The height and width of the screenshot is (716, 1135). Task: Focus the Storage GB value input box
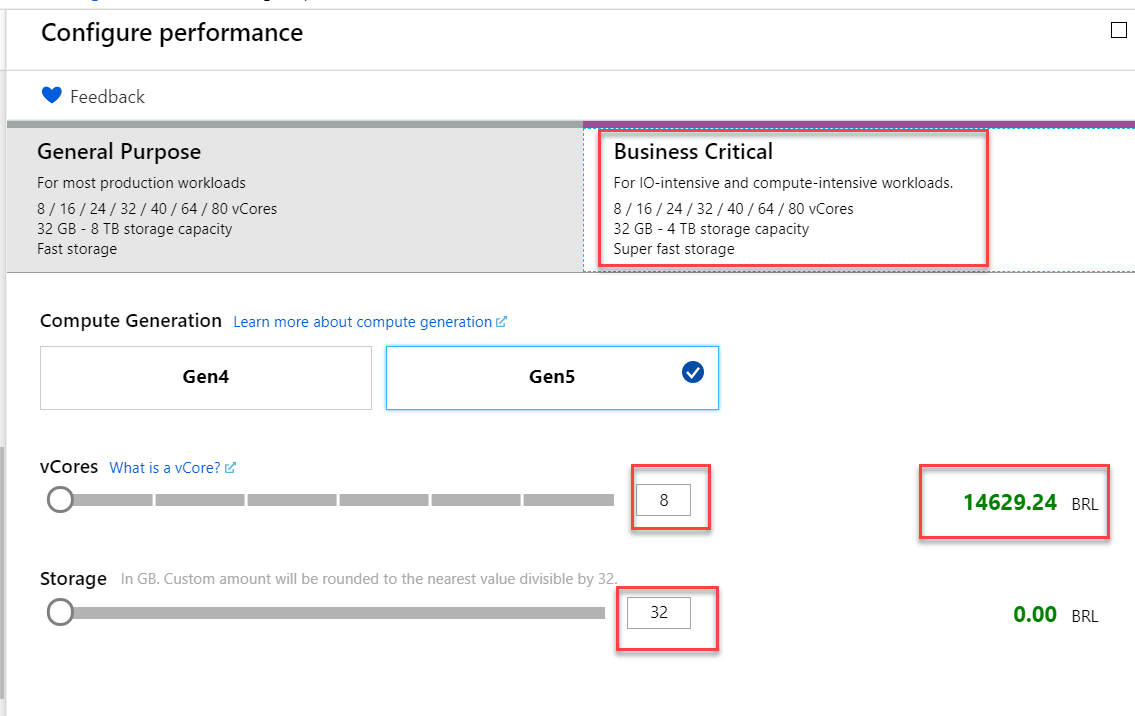pos(659,613)
